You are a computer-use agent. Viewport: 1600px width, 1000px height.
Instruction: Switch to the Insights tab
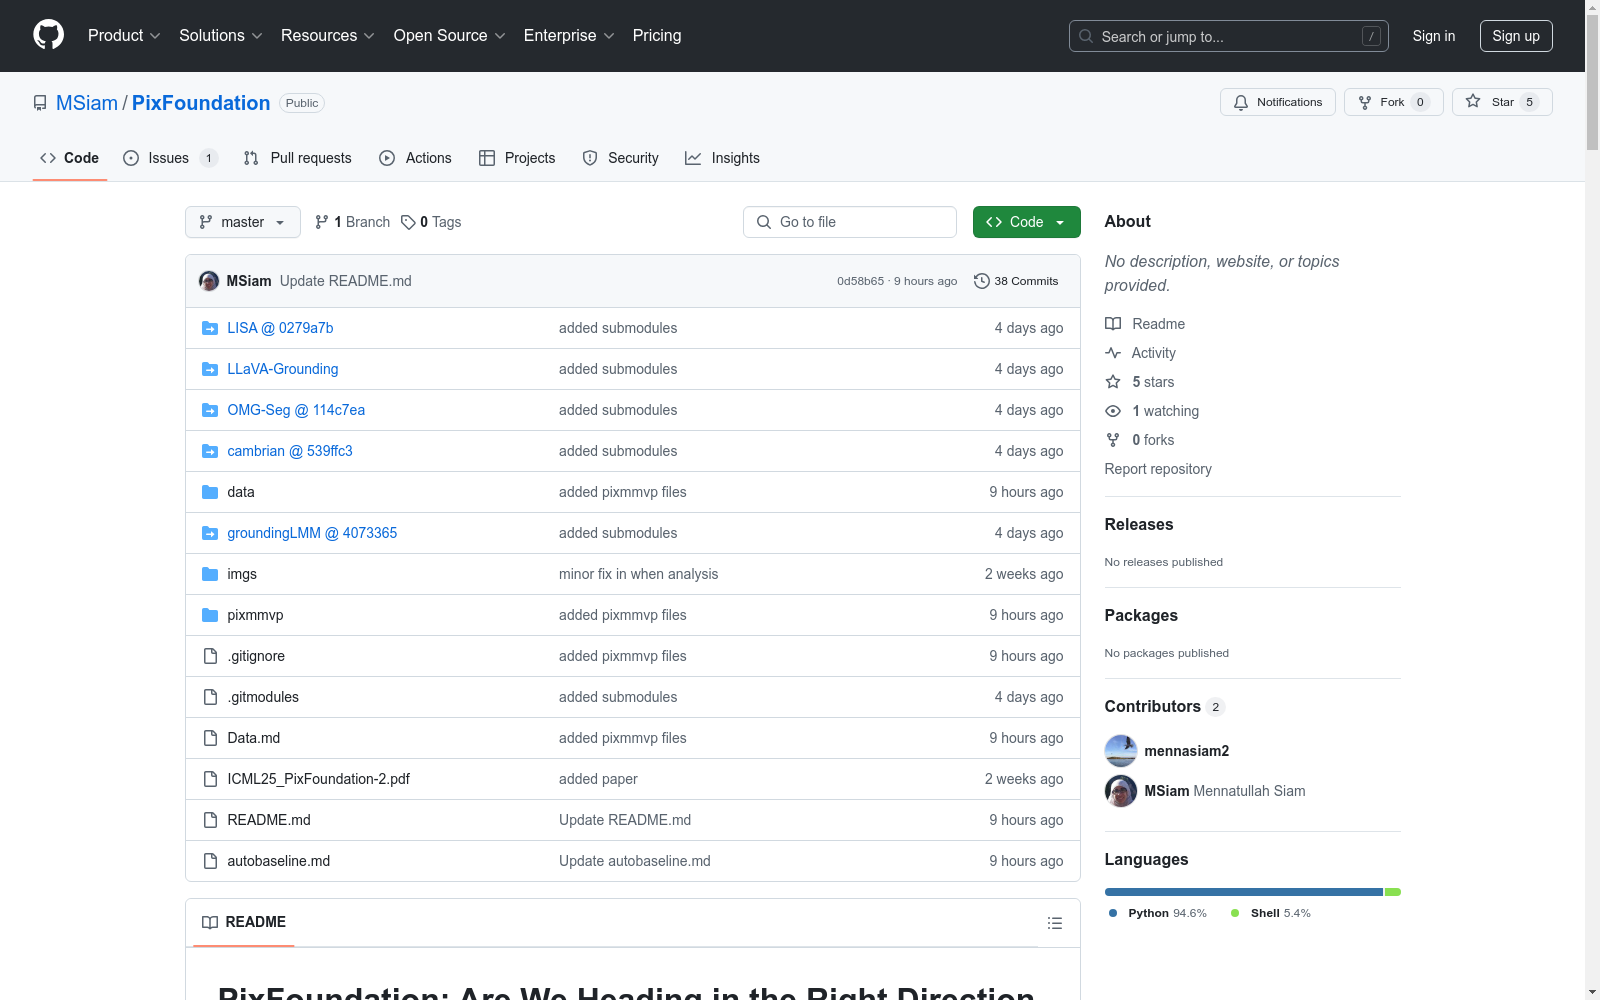(722, 158)
